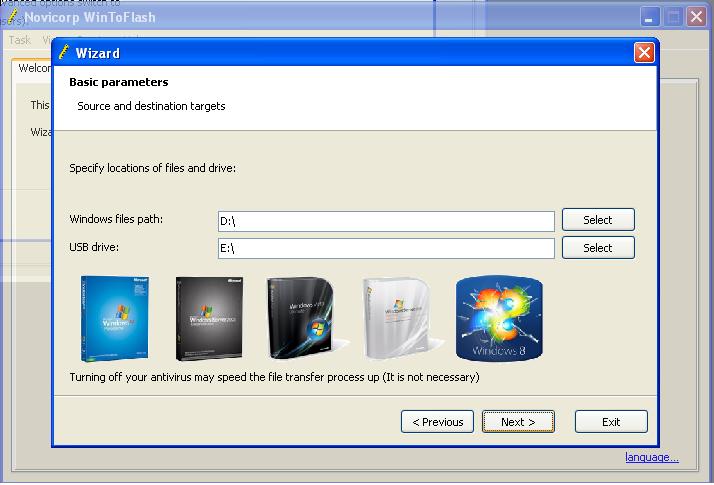Click the Wizard title bar wand icon

click(64, 53)
